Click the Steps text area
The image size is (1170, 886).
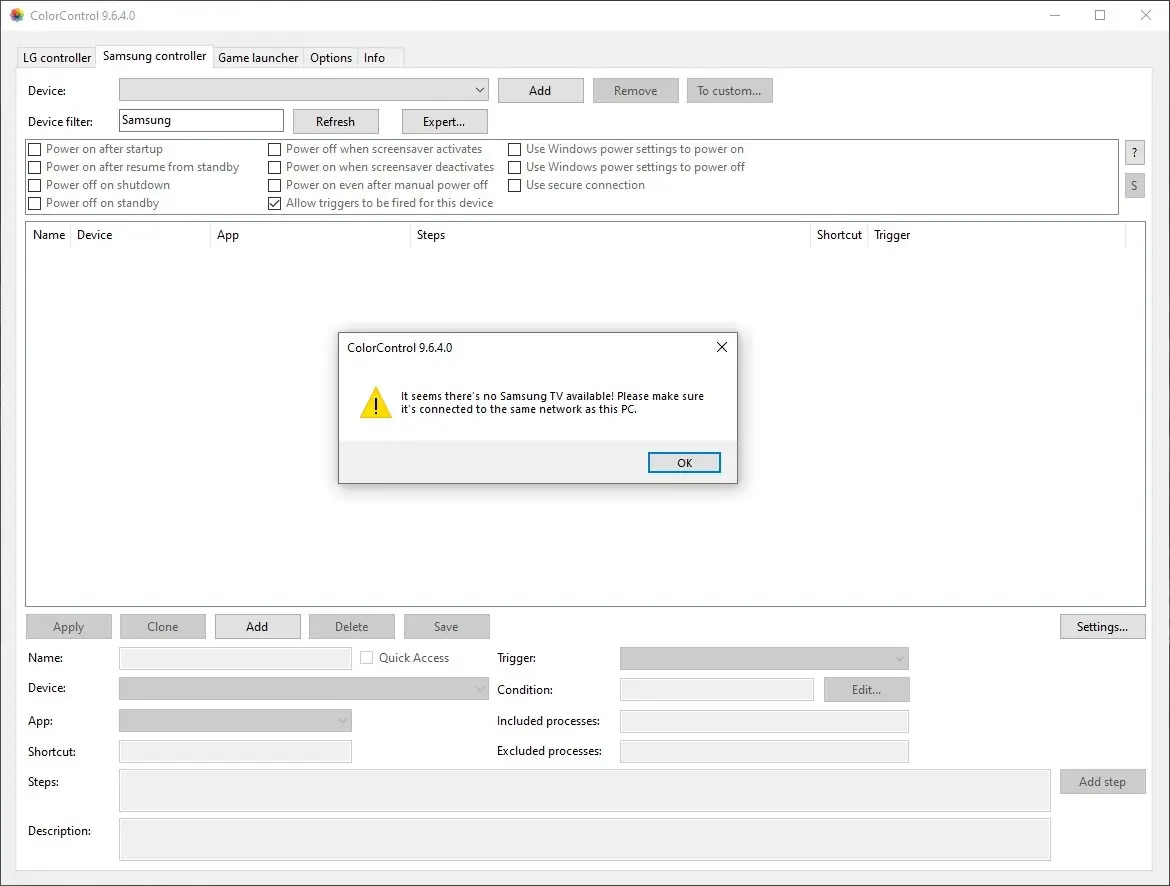coord(584,790)
